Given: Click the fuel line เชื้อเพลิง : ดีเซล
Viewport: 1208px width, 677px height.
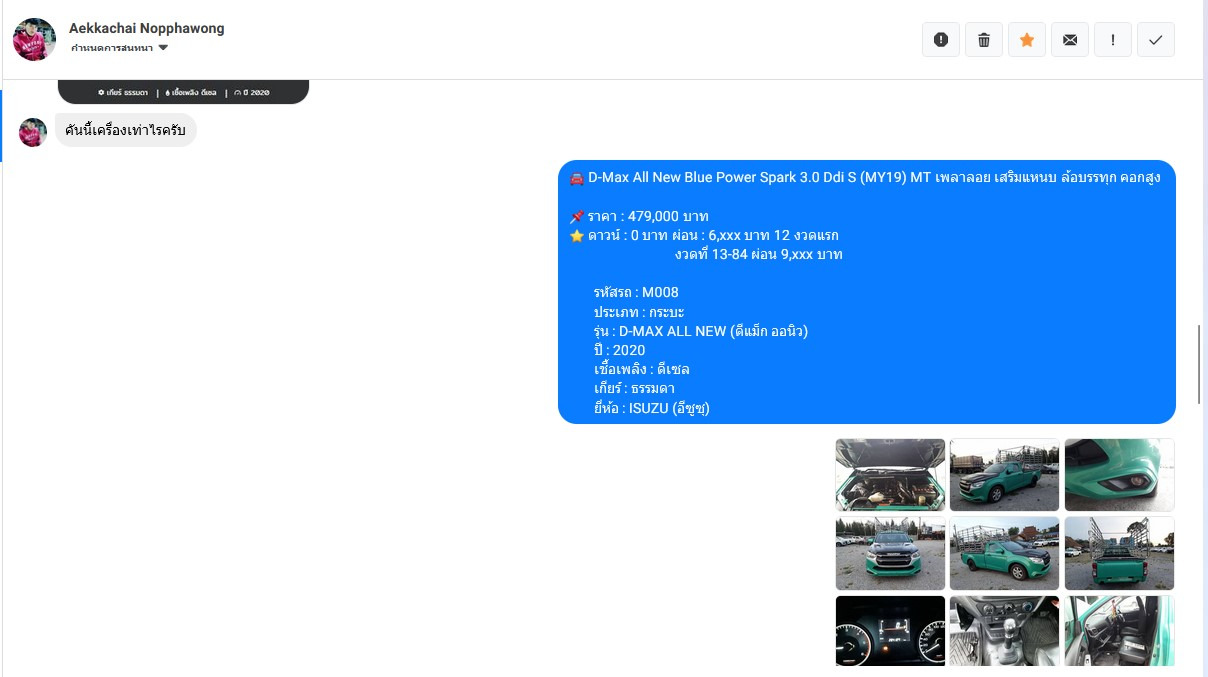Looking at the screenshot, I should (x=641, y=369).
